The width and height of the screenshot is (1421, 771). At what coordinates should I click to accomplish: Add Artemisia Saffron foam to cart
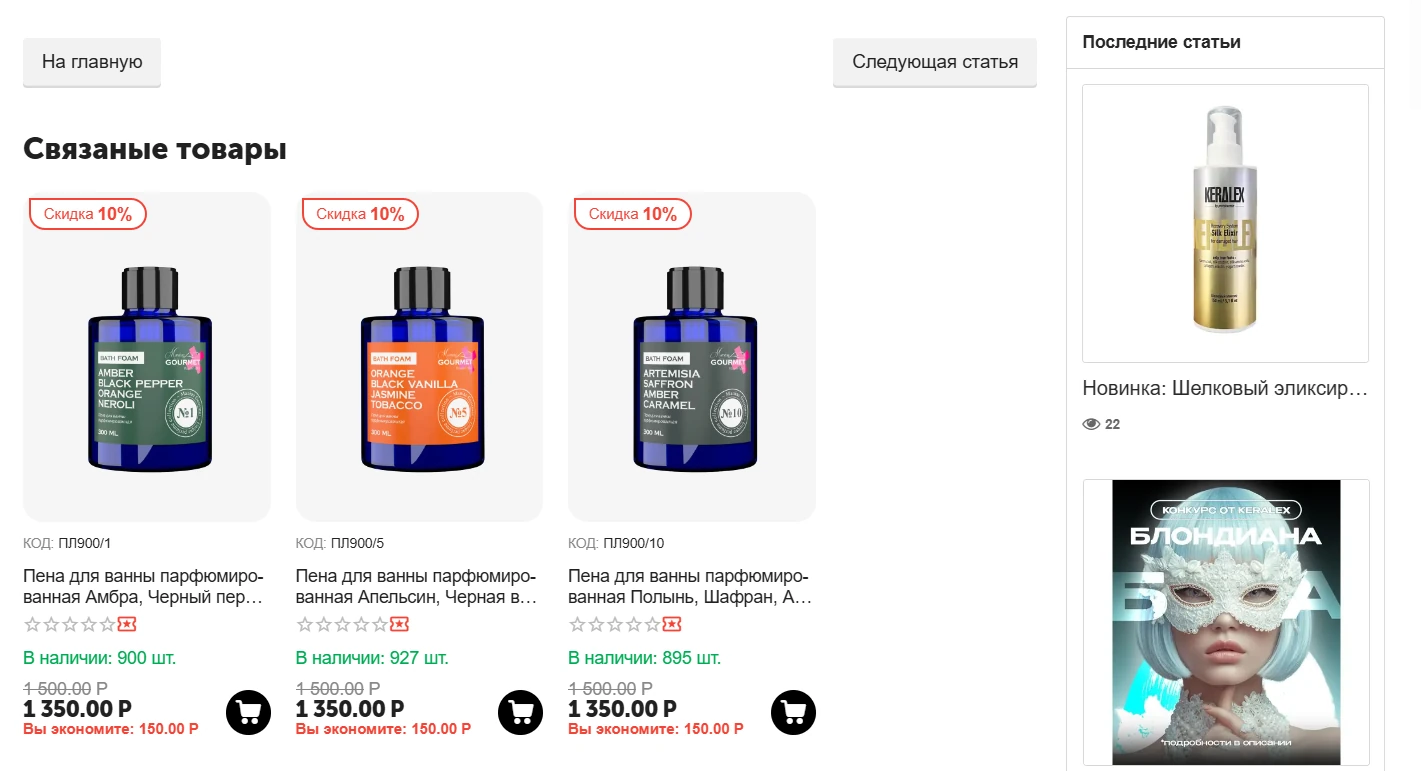(x=794, y=712)
